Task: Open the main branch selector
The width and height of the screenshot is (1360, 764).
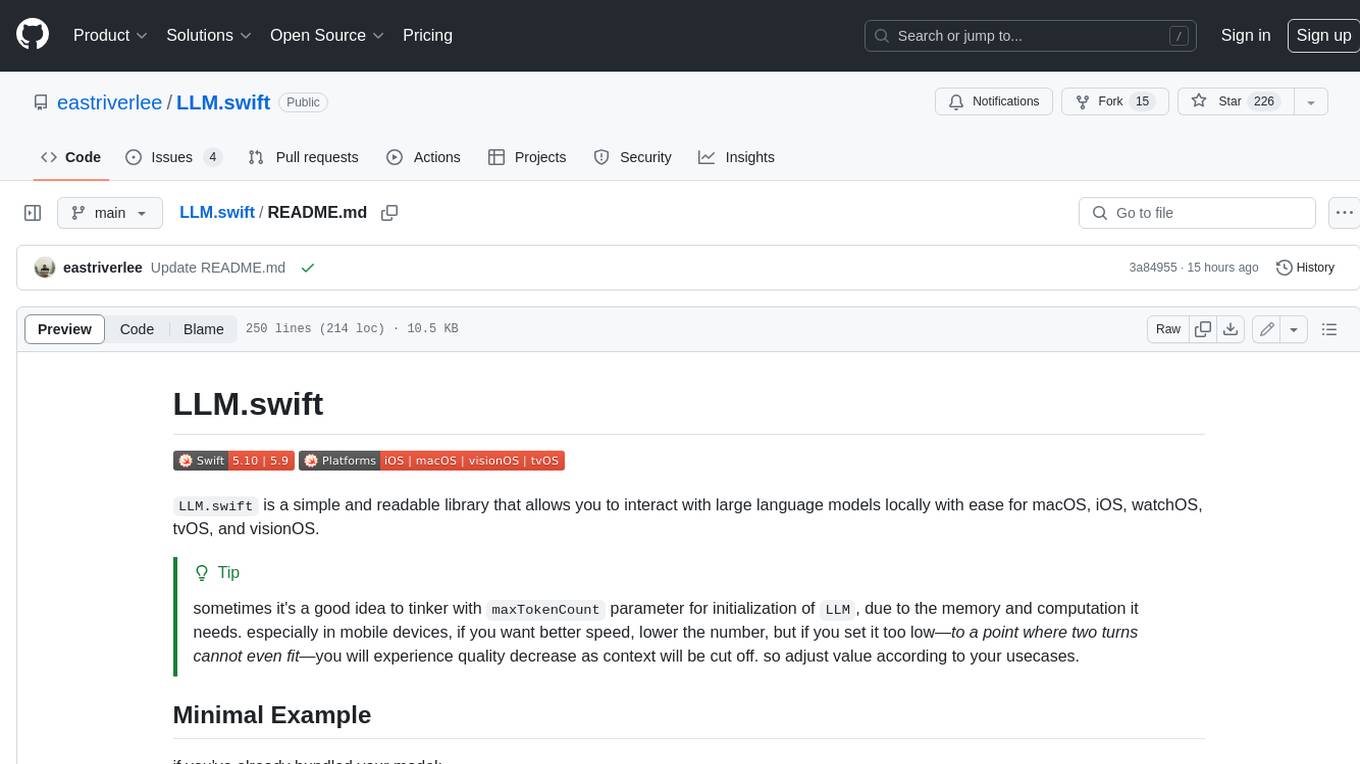Action: click(x=110, y=213)
